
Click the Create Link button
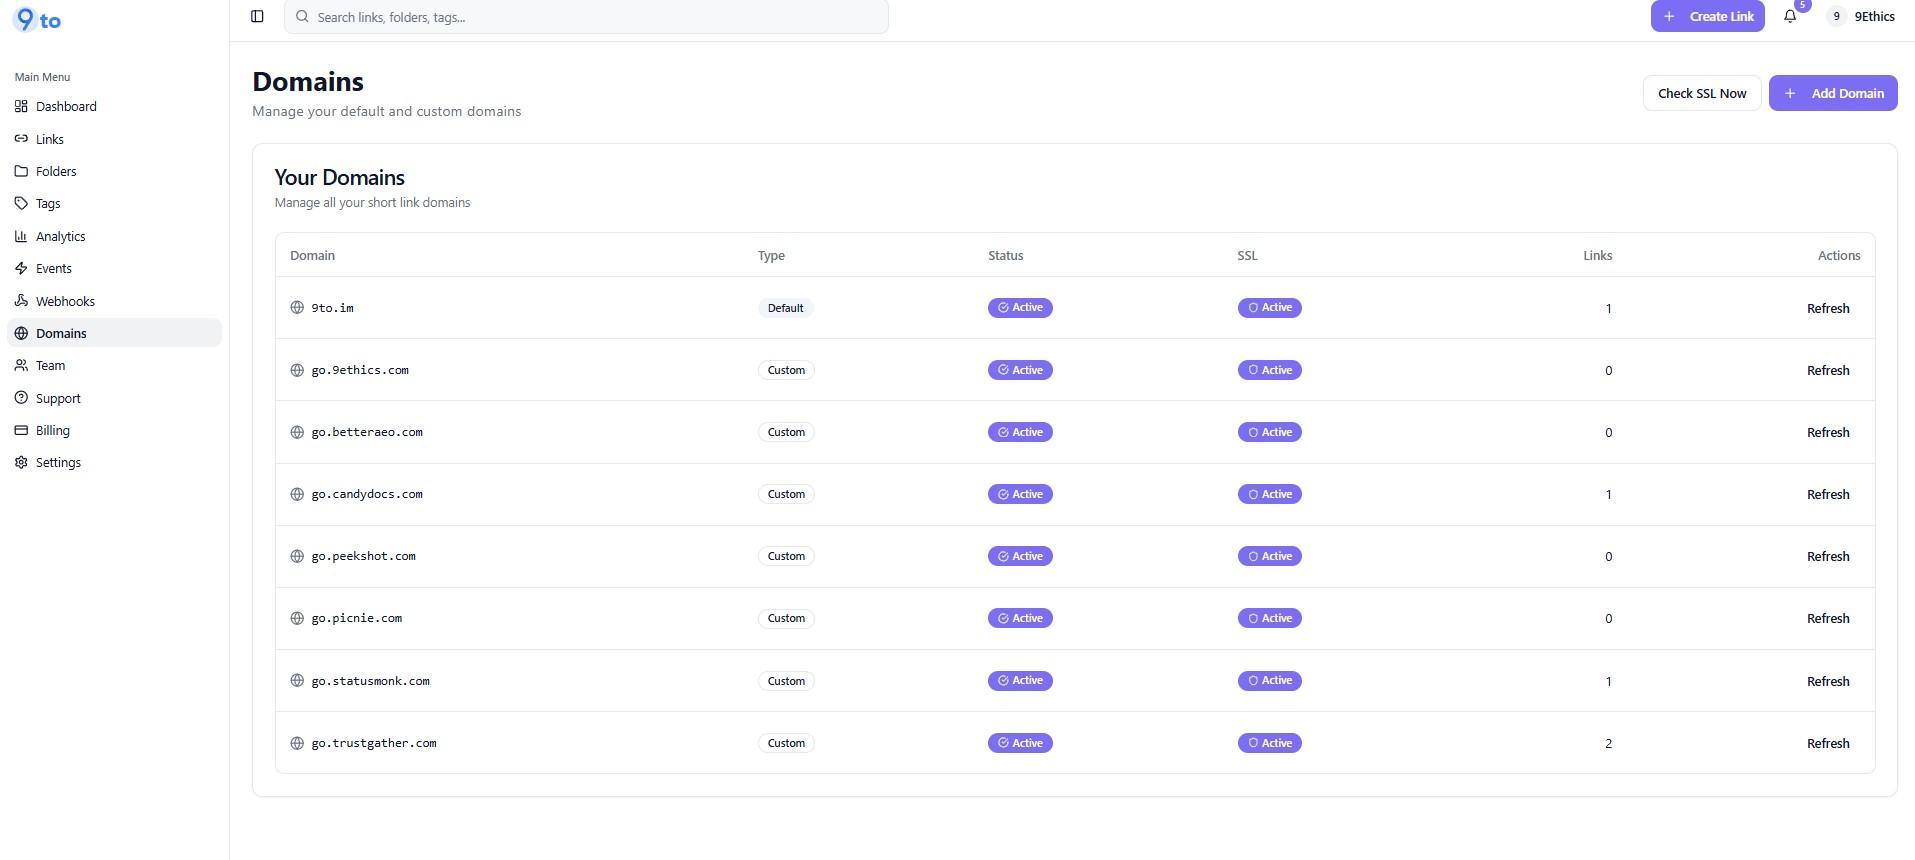pyautogui.click(x=1707, y=16)
